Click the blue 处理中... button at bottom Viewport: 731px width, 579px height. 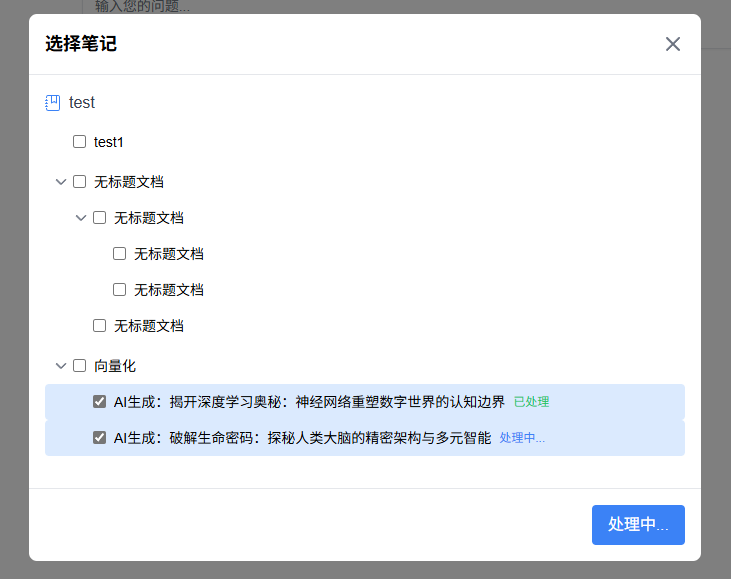pyautogui.click(x=638, y=525)
